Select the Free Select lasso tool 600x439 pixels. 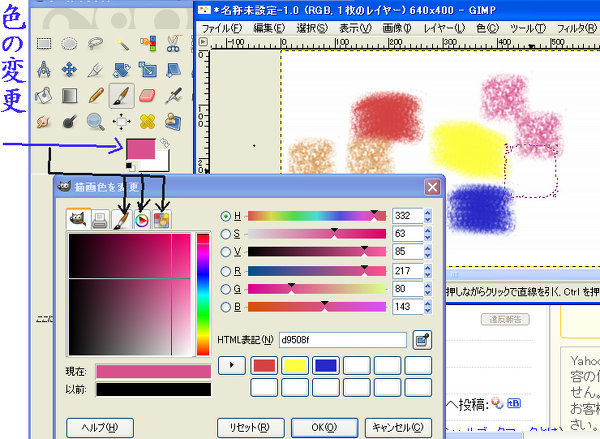[x=95, y=43]
